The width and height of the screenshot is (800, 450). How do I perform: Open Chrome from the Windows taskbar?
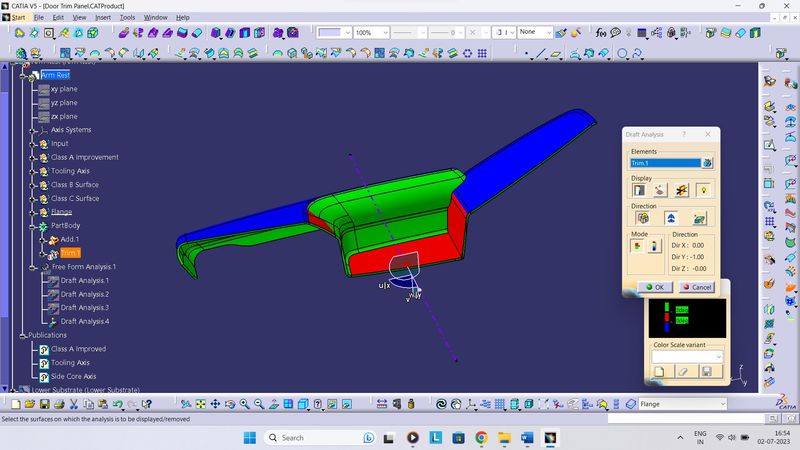[x=481, y=438]
